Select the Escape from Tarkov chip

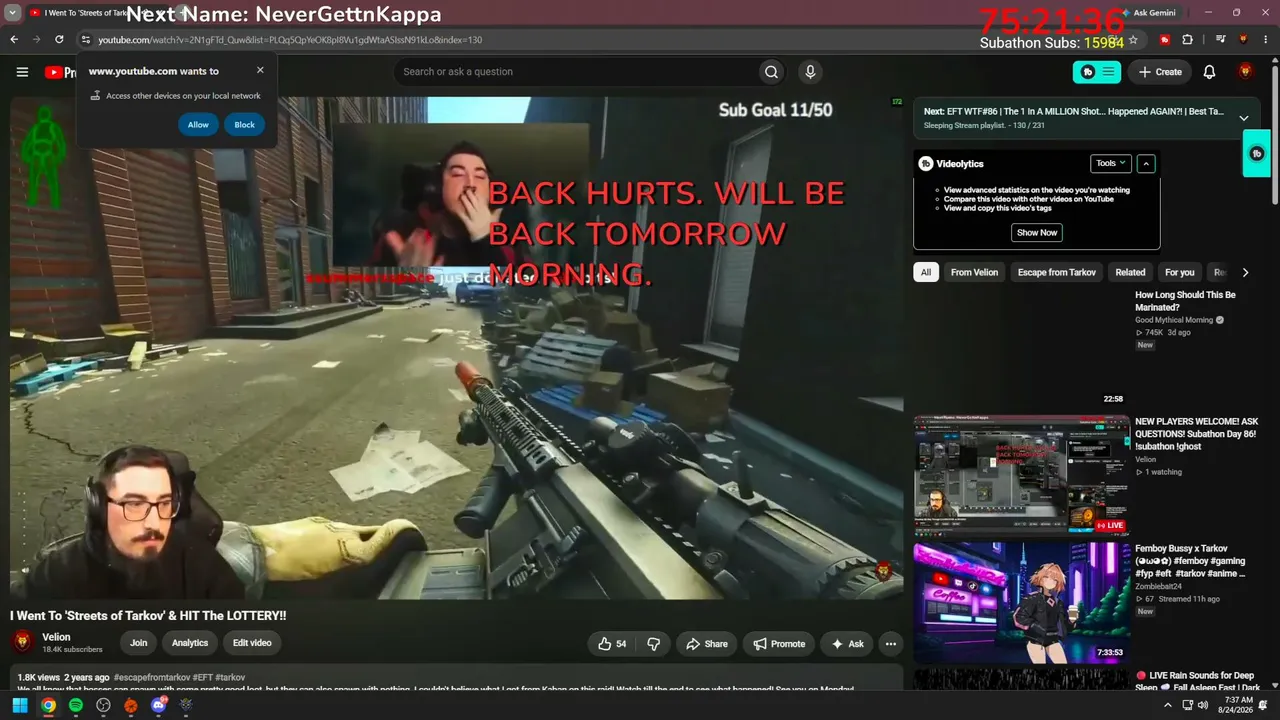[1057, 272]
